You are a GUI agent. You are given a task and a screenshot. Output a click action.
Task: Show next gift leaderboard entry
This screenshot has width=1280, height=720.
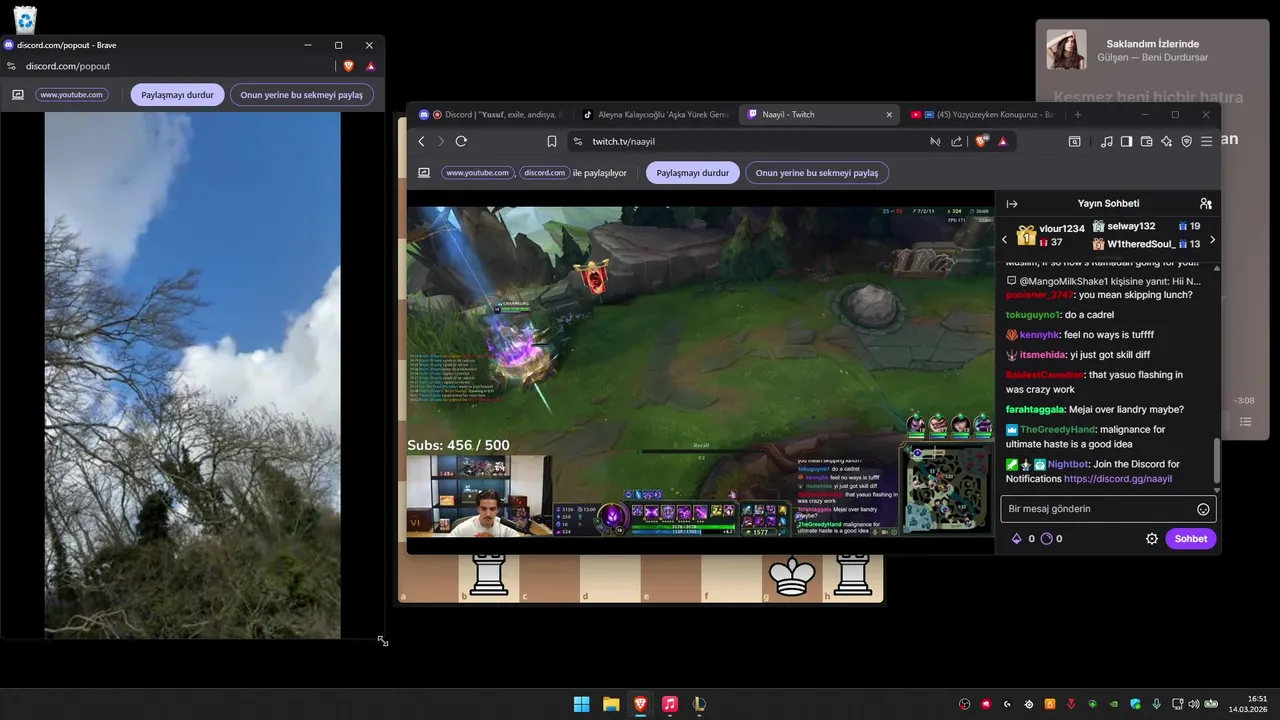pos(1212,240)
